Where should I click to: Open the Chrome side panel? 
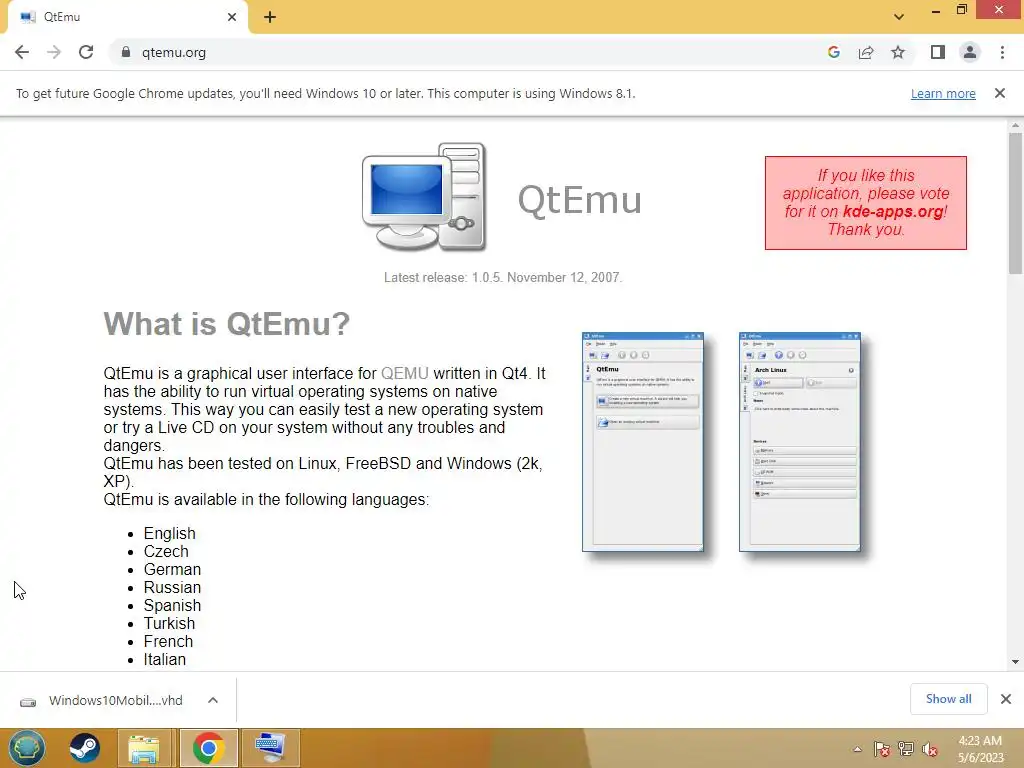(x=938, y=52)
